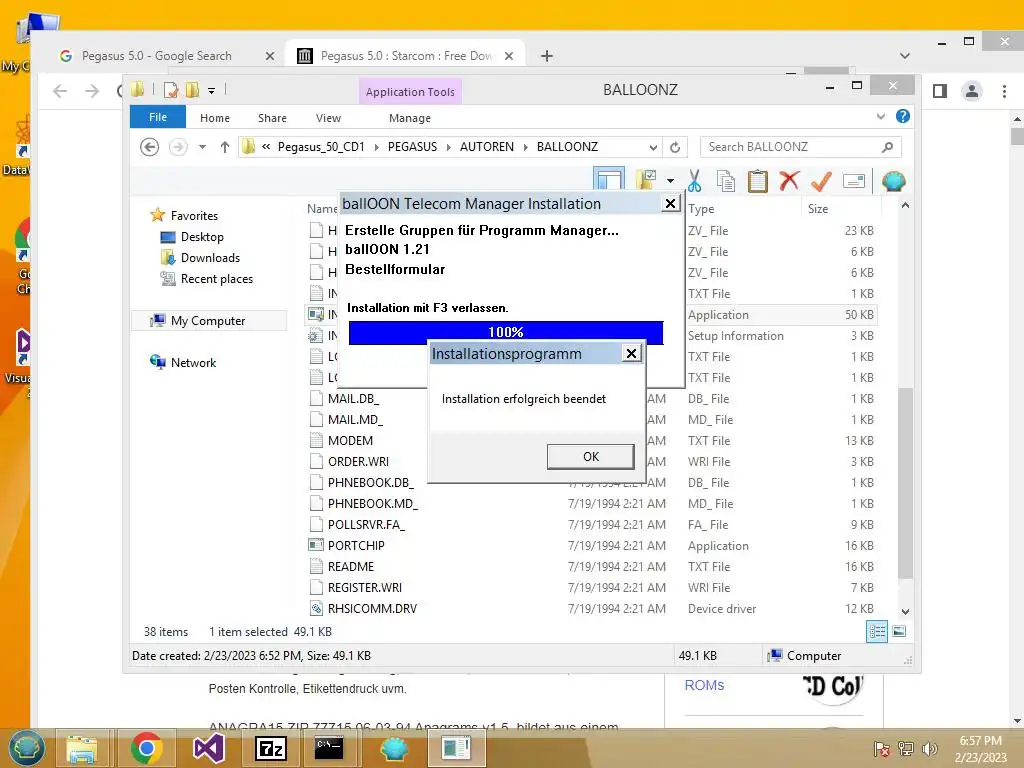Expand the address bar history dropdown
This screenshot has height=768, width=1024.
click(x=652, y=148)
